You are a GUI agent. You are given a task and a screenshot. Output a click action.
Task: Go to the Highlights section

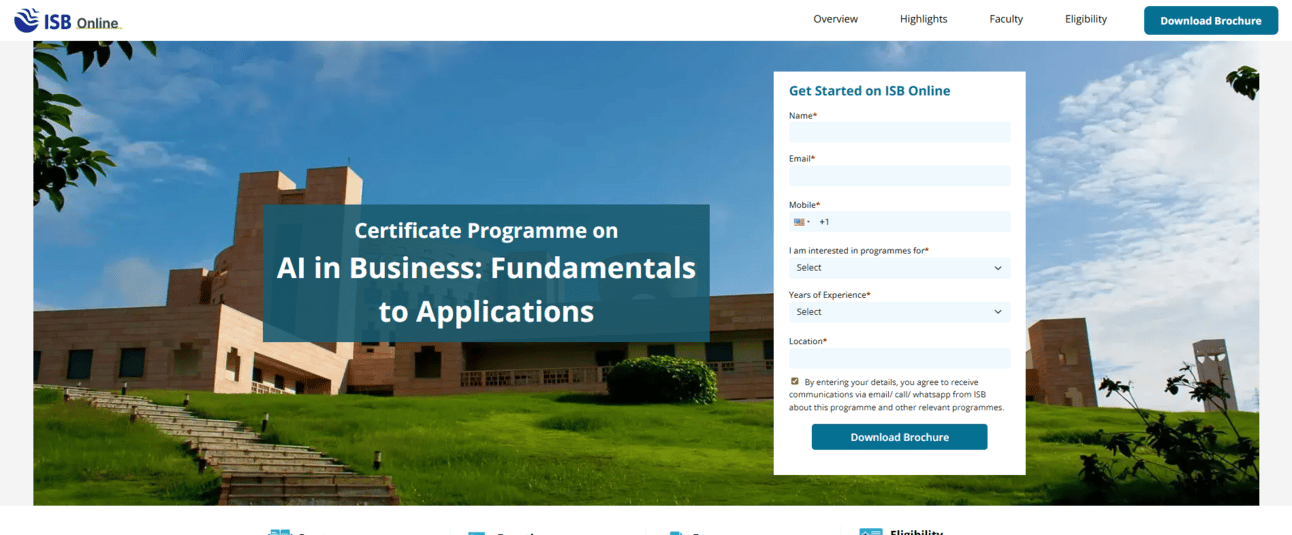click(x=923, y=19)
